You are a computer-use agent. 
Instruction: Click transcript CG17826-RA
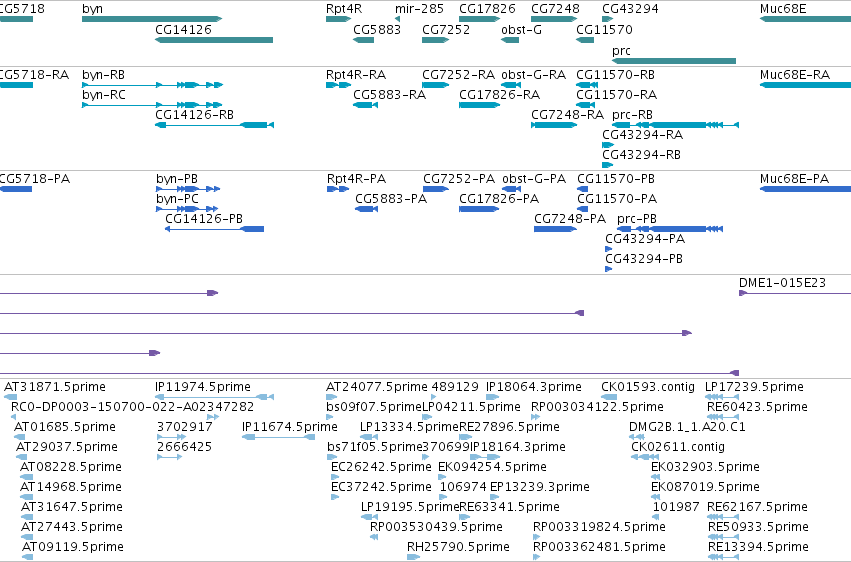coord(479,105)
